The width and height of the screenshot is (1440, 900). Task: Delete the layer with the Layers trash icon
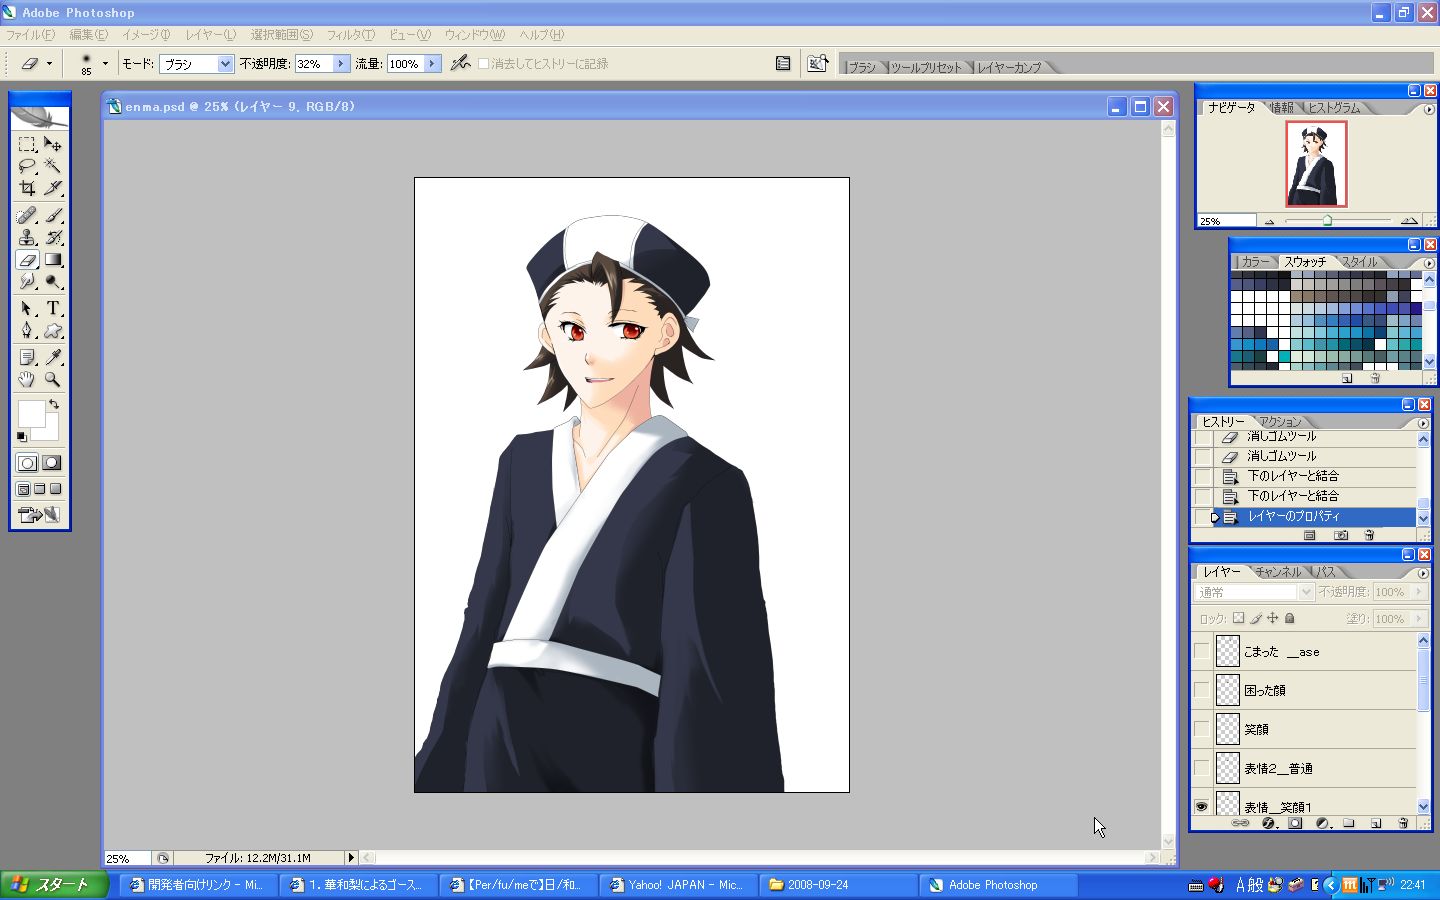(x=1403, y=823)
